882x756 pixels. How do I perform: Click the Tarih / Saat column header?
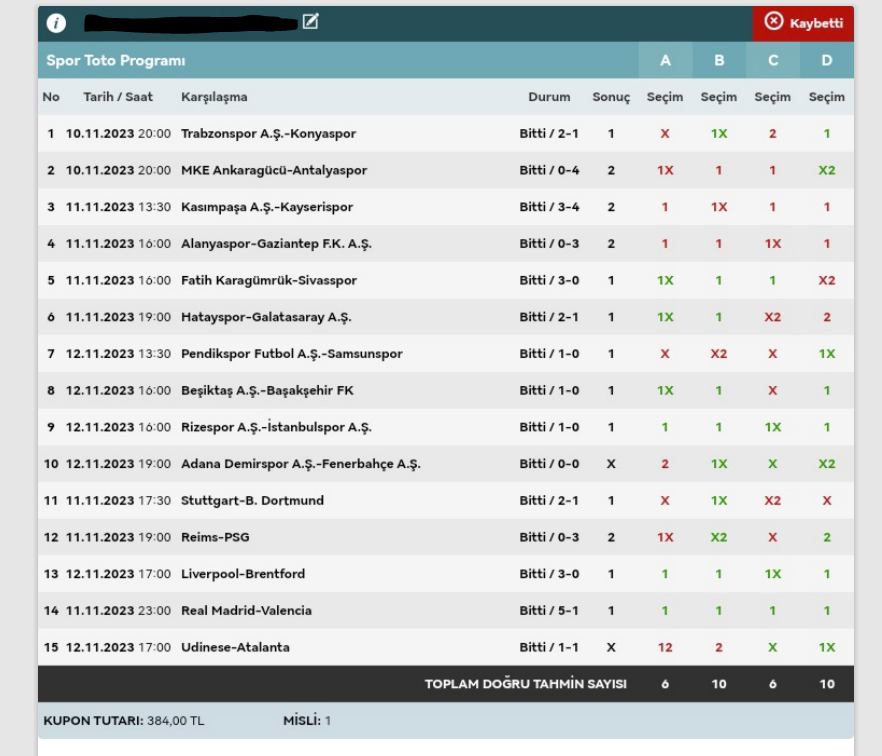[x=116, y=97]
